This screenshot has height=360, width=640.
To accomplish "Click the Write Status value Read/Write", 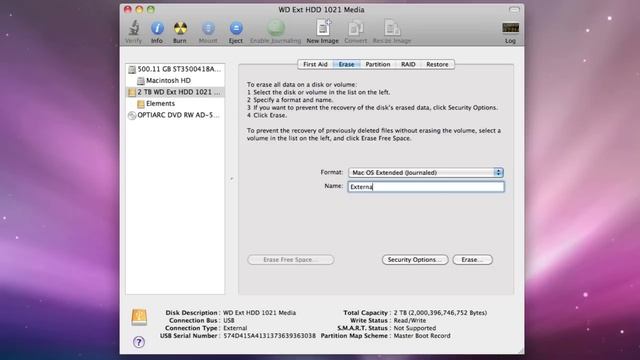I will tap(410, 320).
